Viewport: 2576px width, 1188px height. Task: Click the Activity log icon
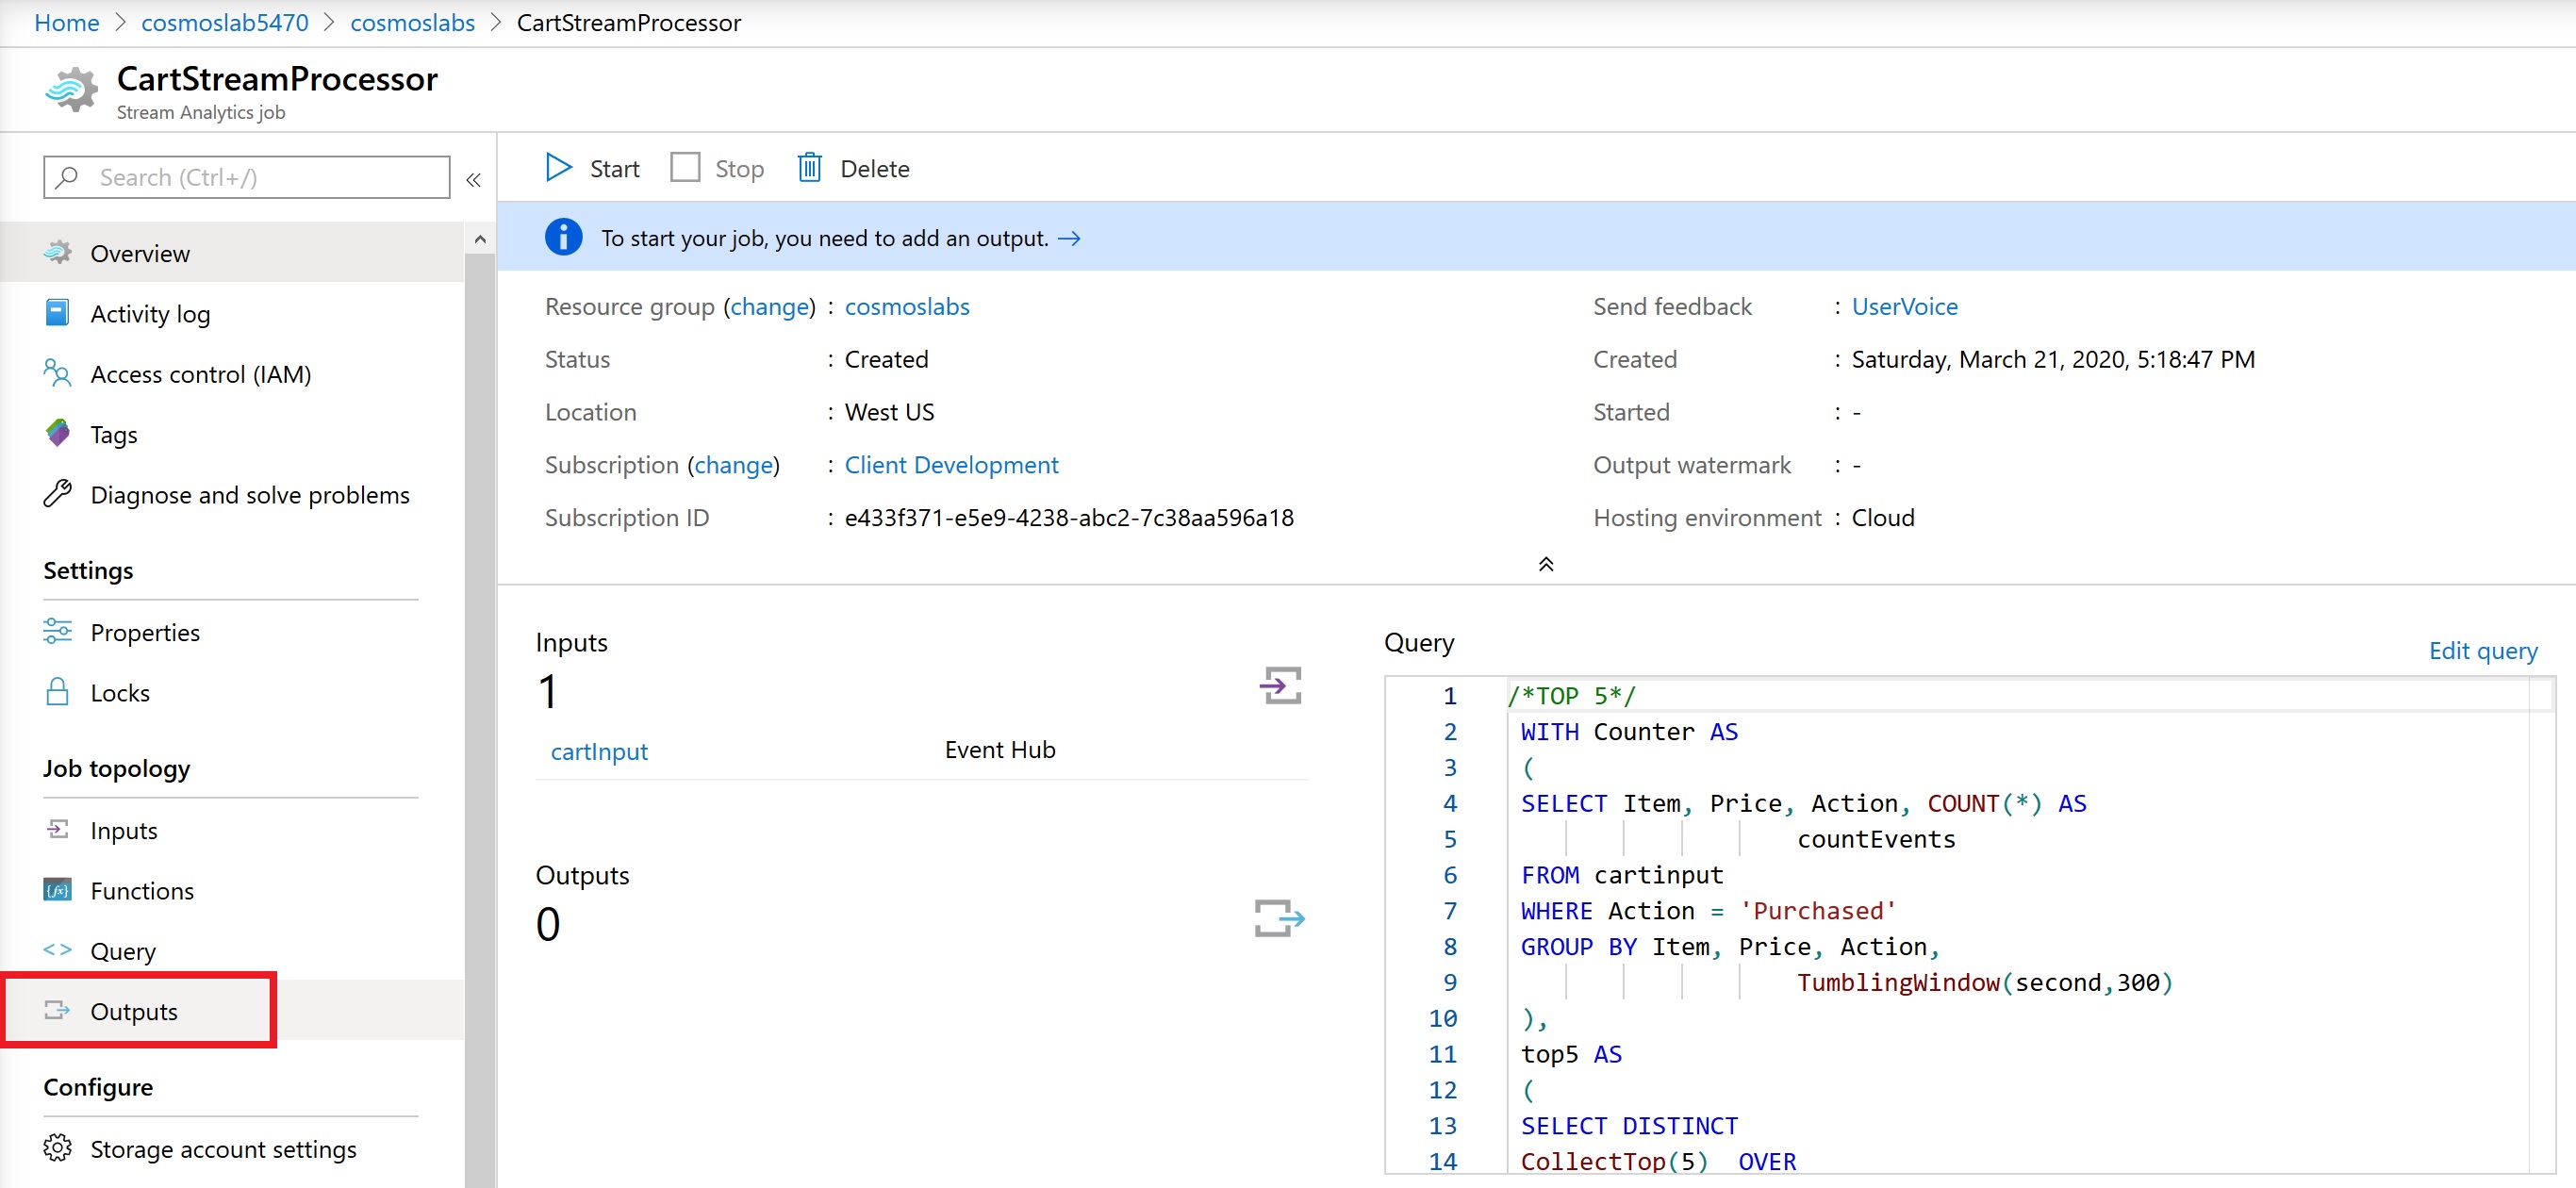click(x=57, y=314)
